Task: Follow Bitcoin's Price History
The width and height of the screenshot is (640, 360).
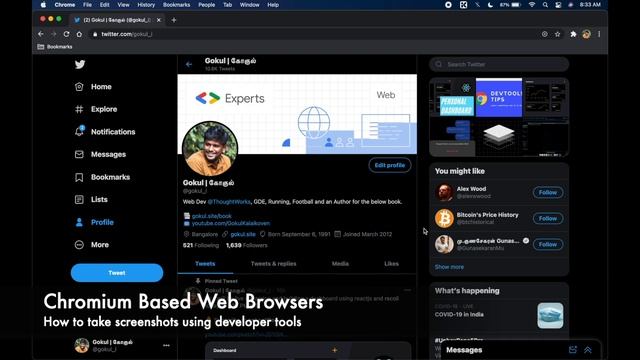Action: (548, 218)
